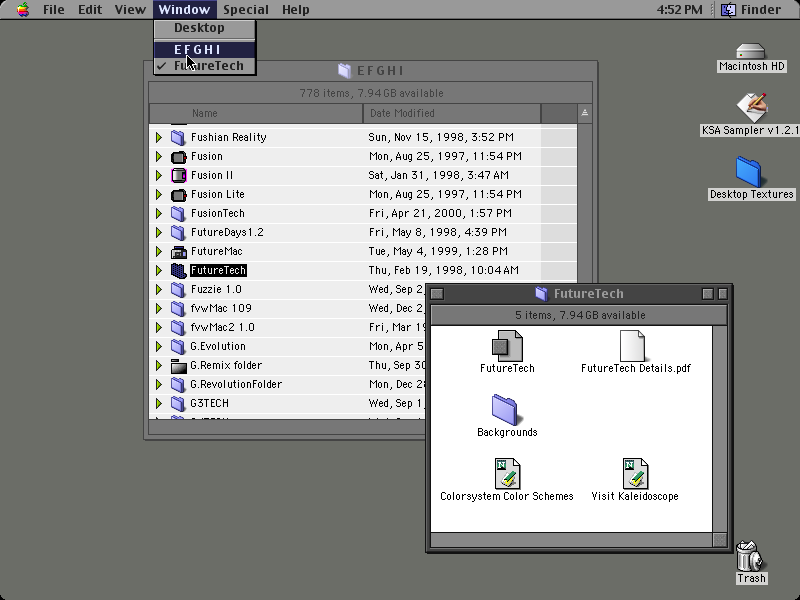Sort EFGHI list by Name column
Screen dimensions: 800x600
256,113
